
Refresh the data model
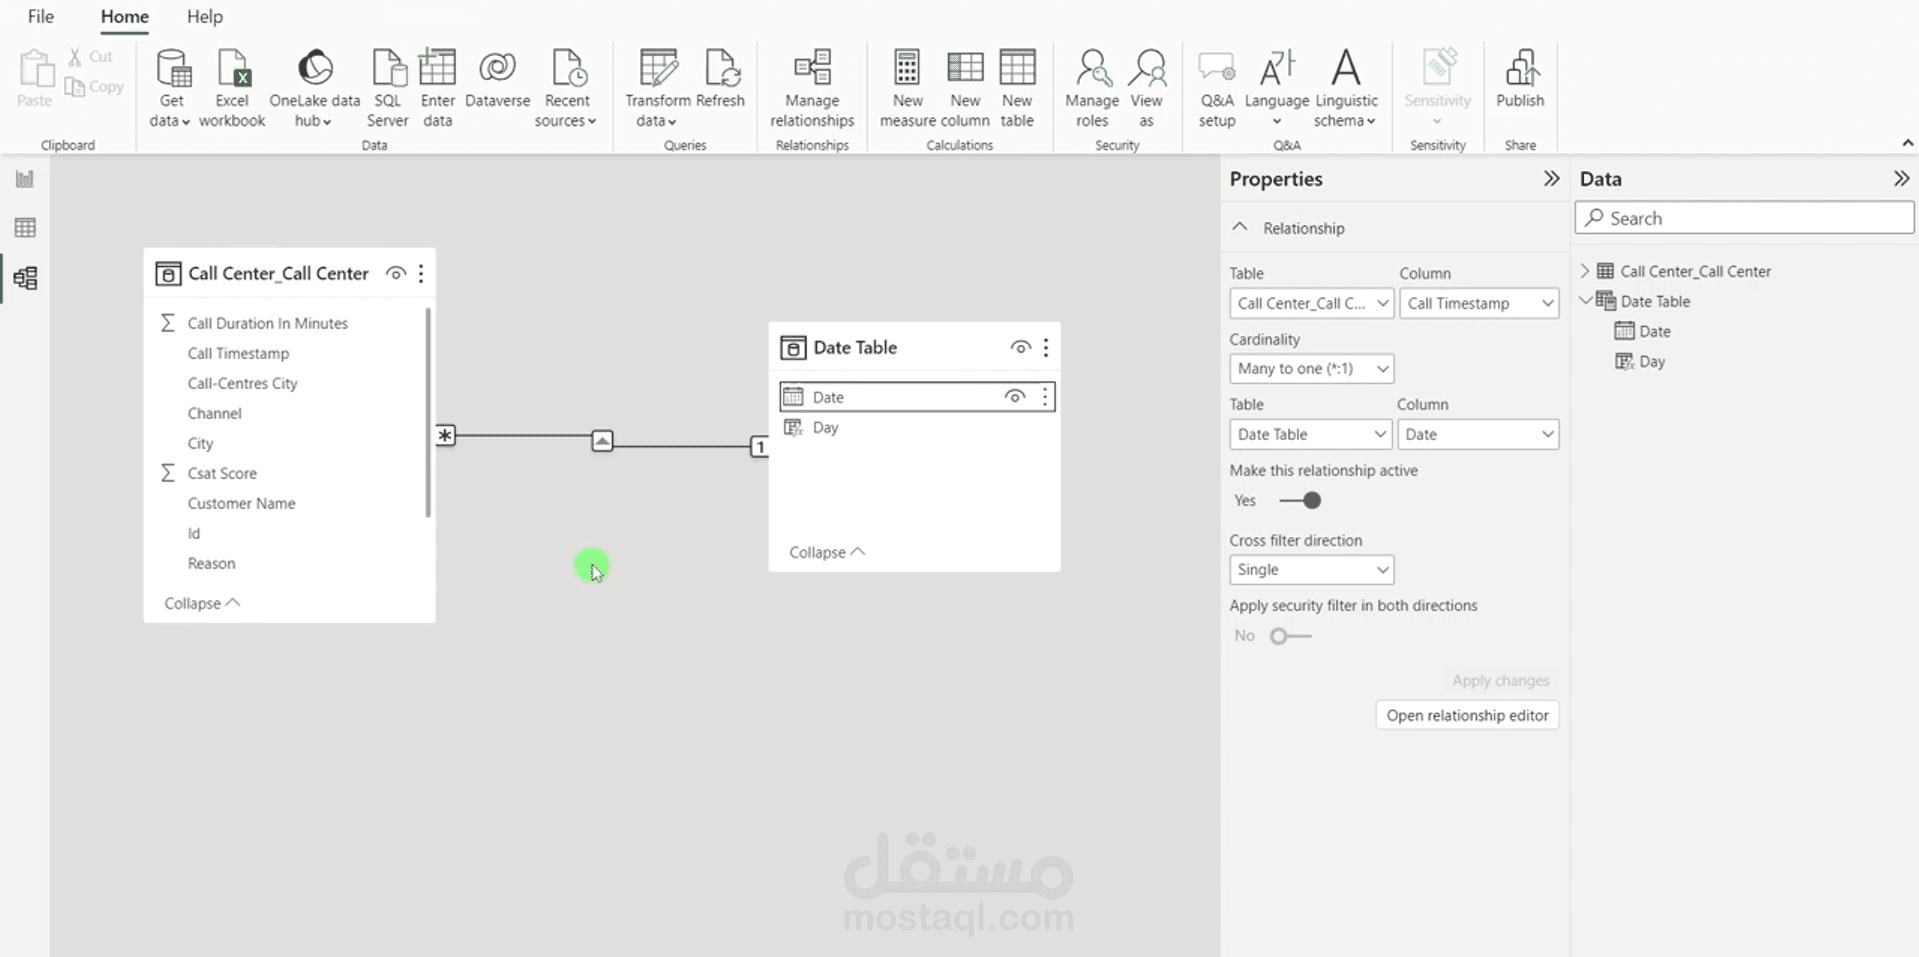tap(720, 79)
